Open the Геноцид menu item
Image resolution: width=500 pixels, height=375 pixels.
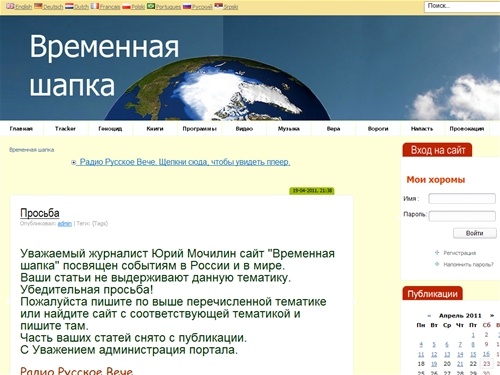pos(110,129)
